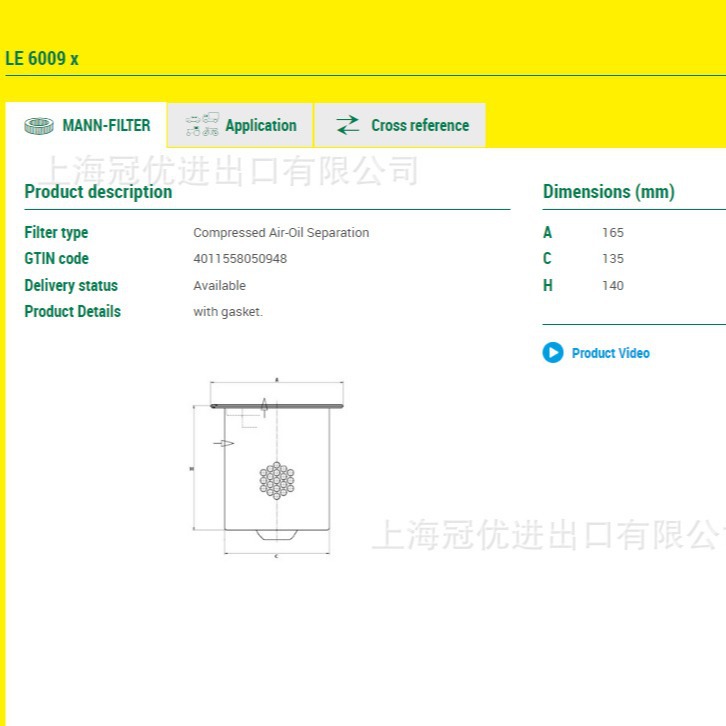The image size is (726, 726).
Task: Click the 'Product Details' label
Action: (72, 311)
